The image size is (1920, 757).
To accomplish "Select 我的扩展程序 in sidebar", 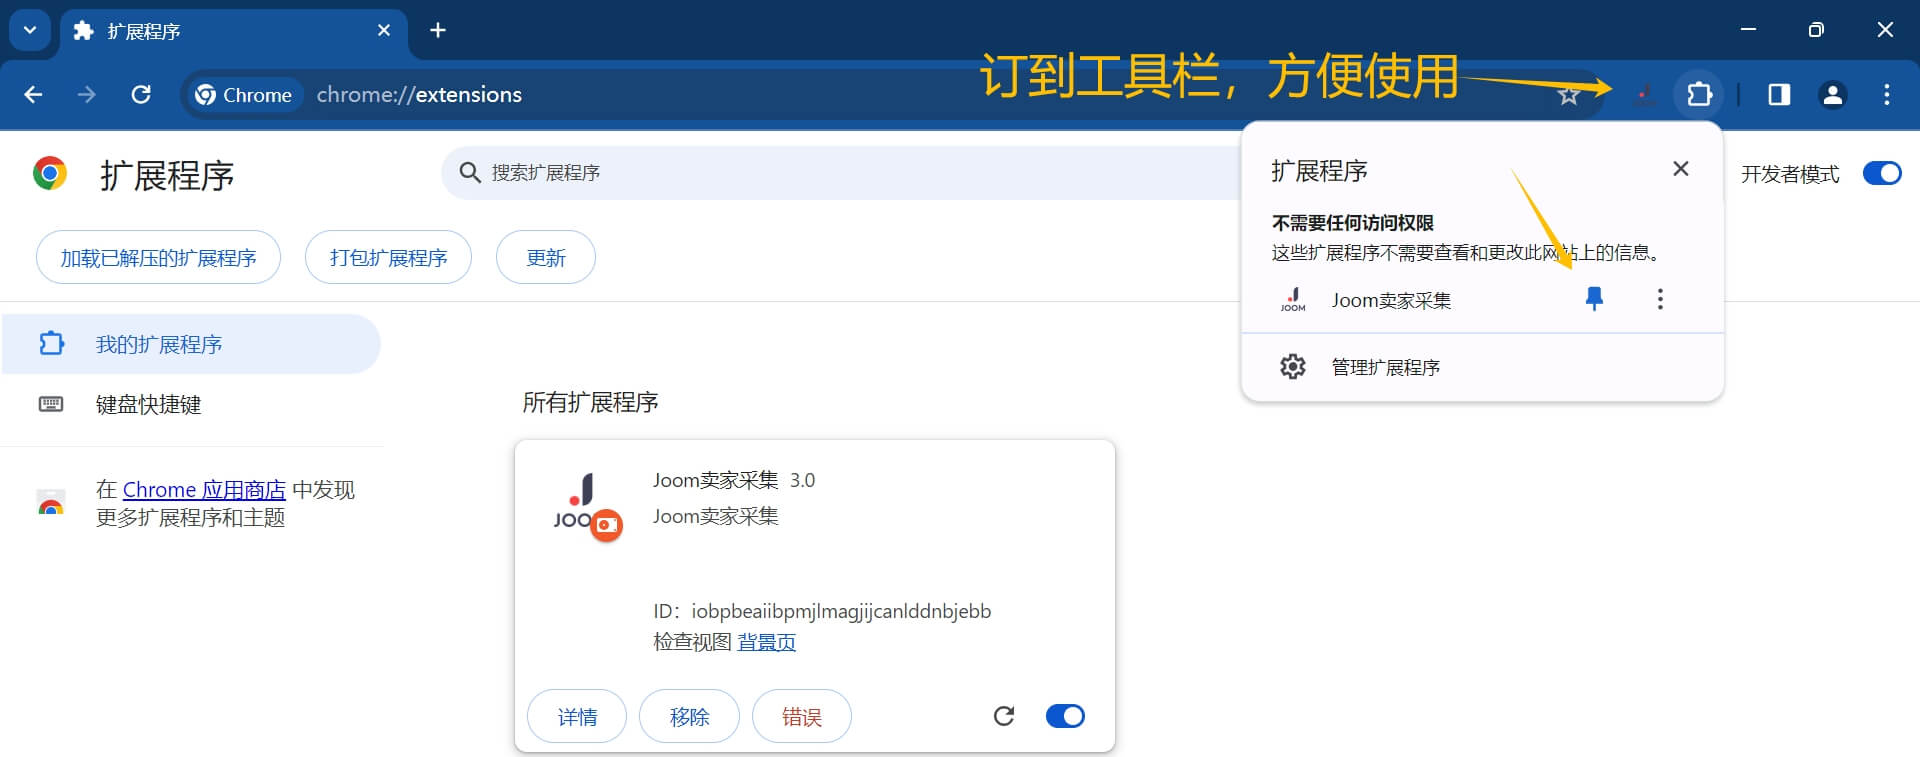I will [190, 344].
